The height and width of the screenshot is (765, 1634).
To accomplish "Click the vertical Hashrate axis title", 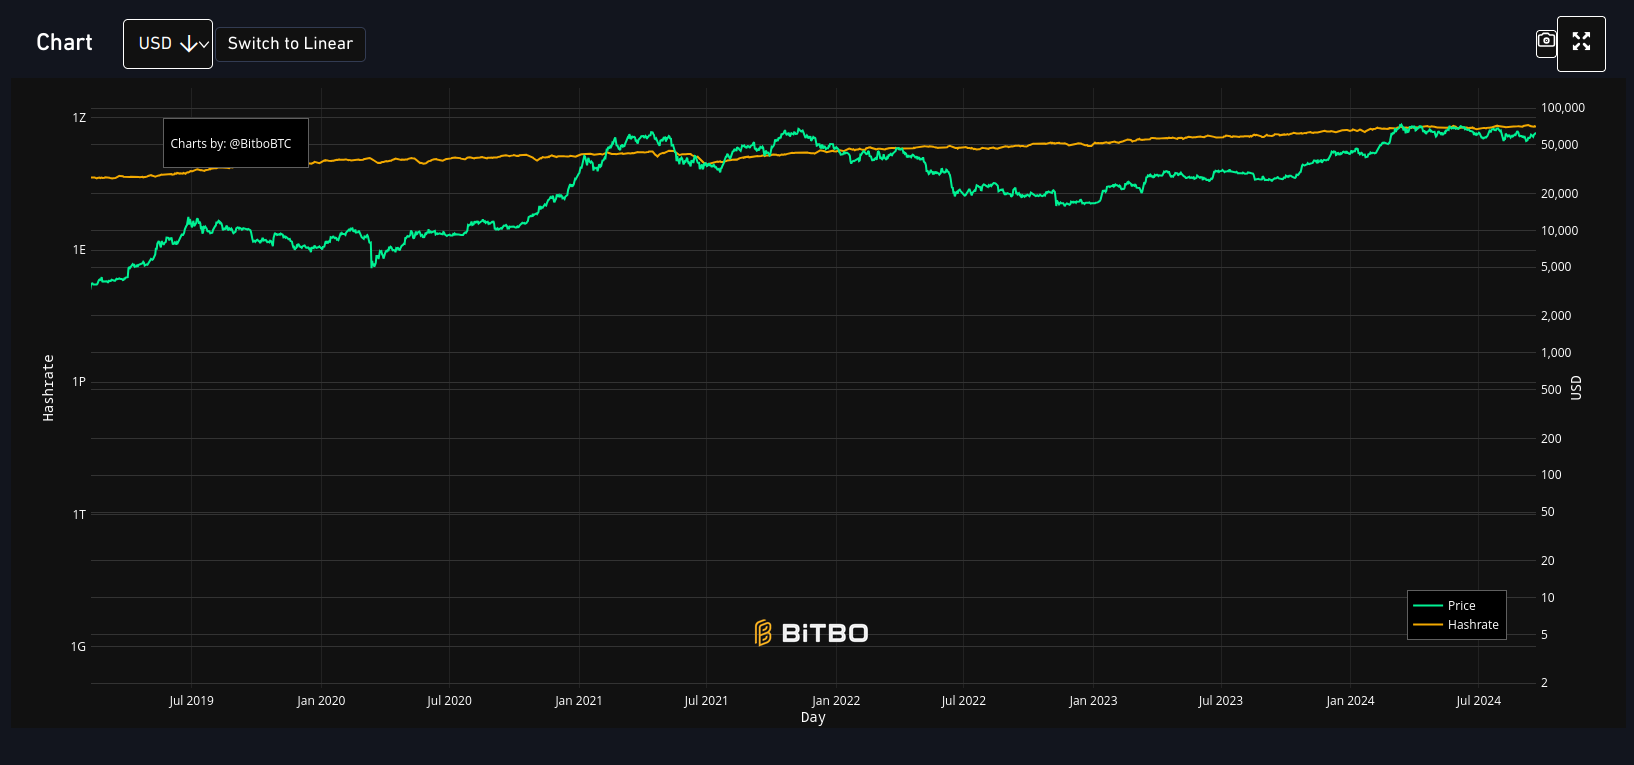I will point(48,387).
